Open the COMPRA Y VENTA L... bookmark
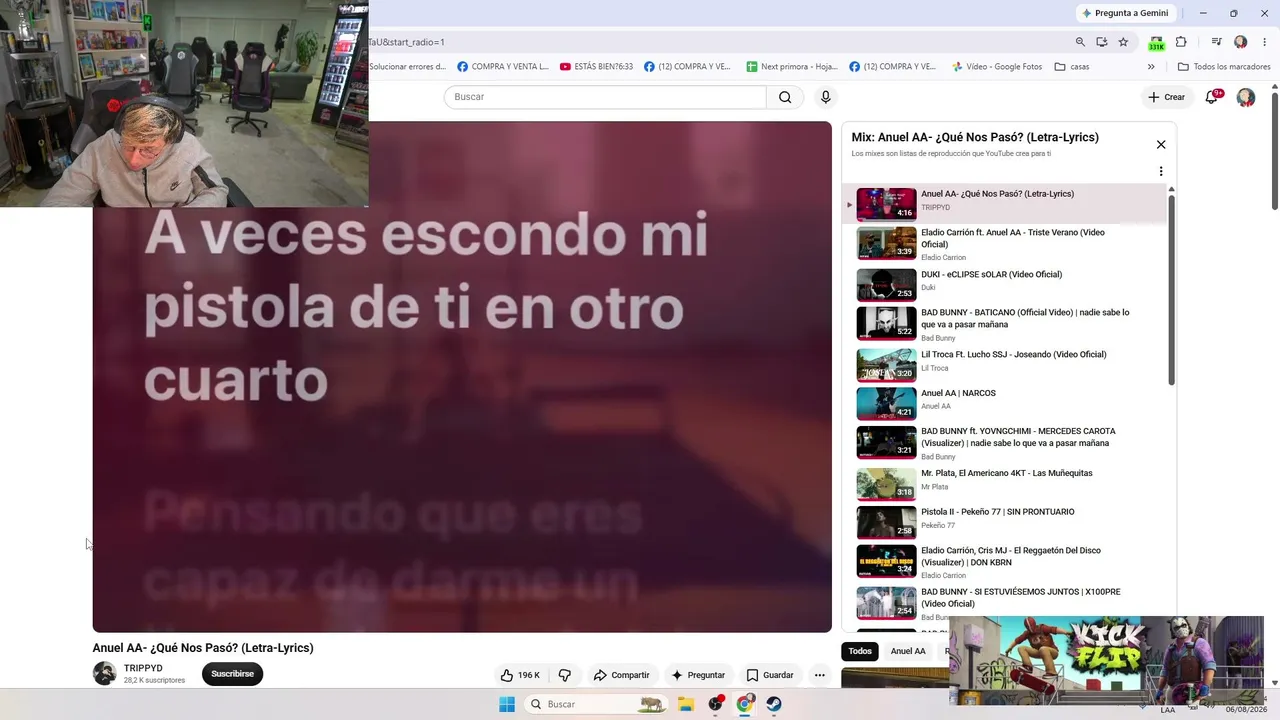 pos(502,67)
